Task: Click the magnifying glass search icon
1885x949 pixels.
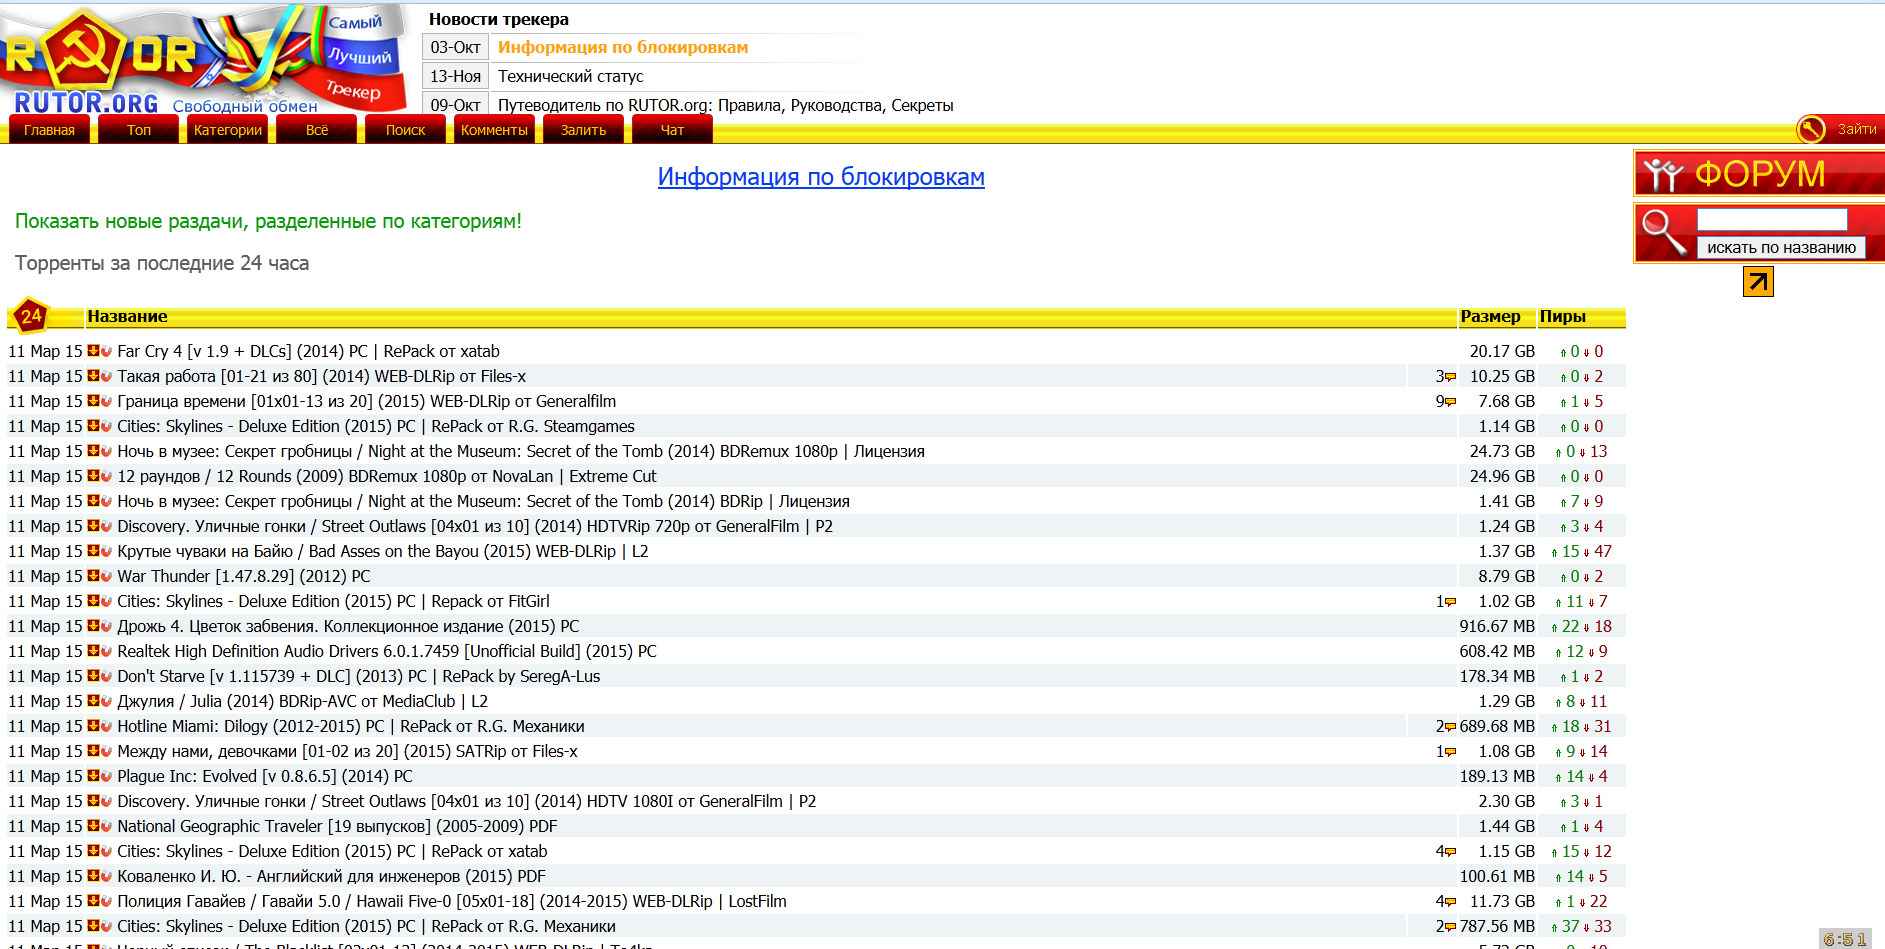Action: pos(1663,233)
